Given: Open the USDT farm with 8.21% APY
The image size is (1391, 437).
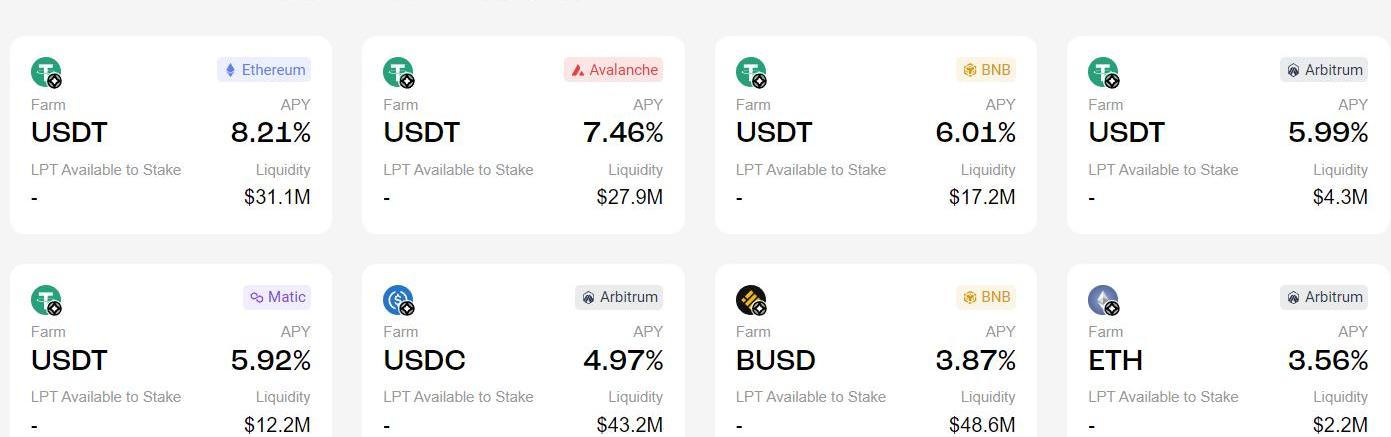Looking at the screenshot, I should (x=170, y=134).
